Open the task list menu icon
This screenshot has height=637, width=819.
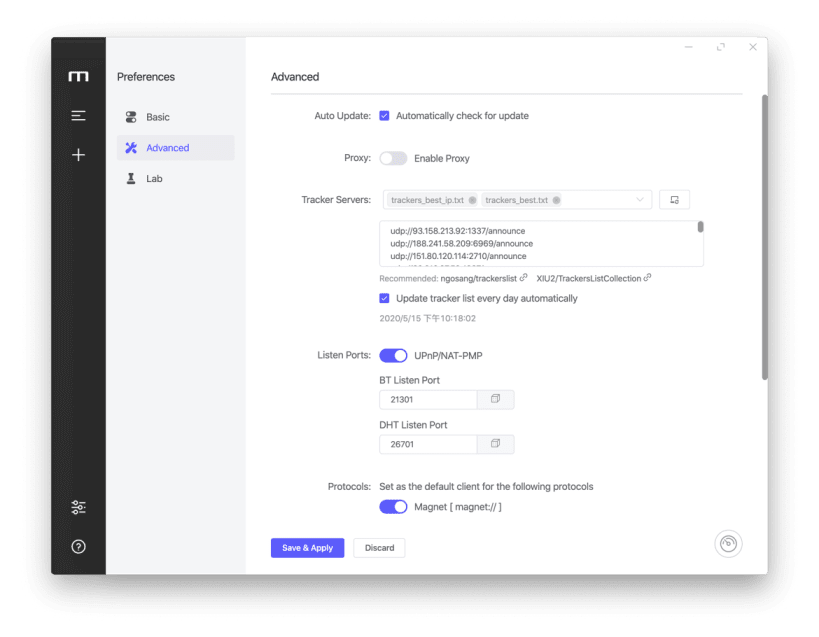pyautogui.click(x=78, y=115)
